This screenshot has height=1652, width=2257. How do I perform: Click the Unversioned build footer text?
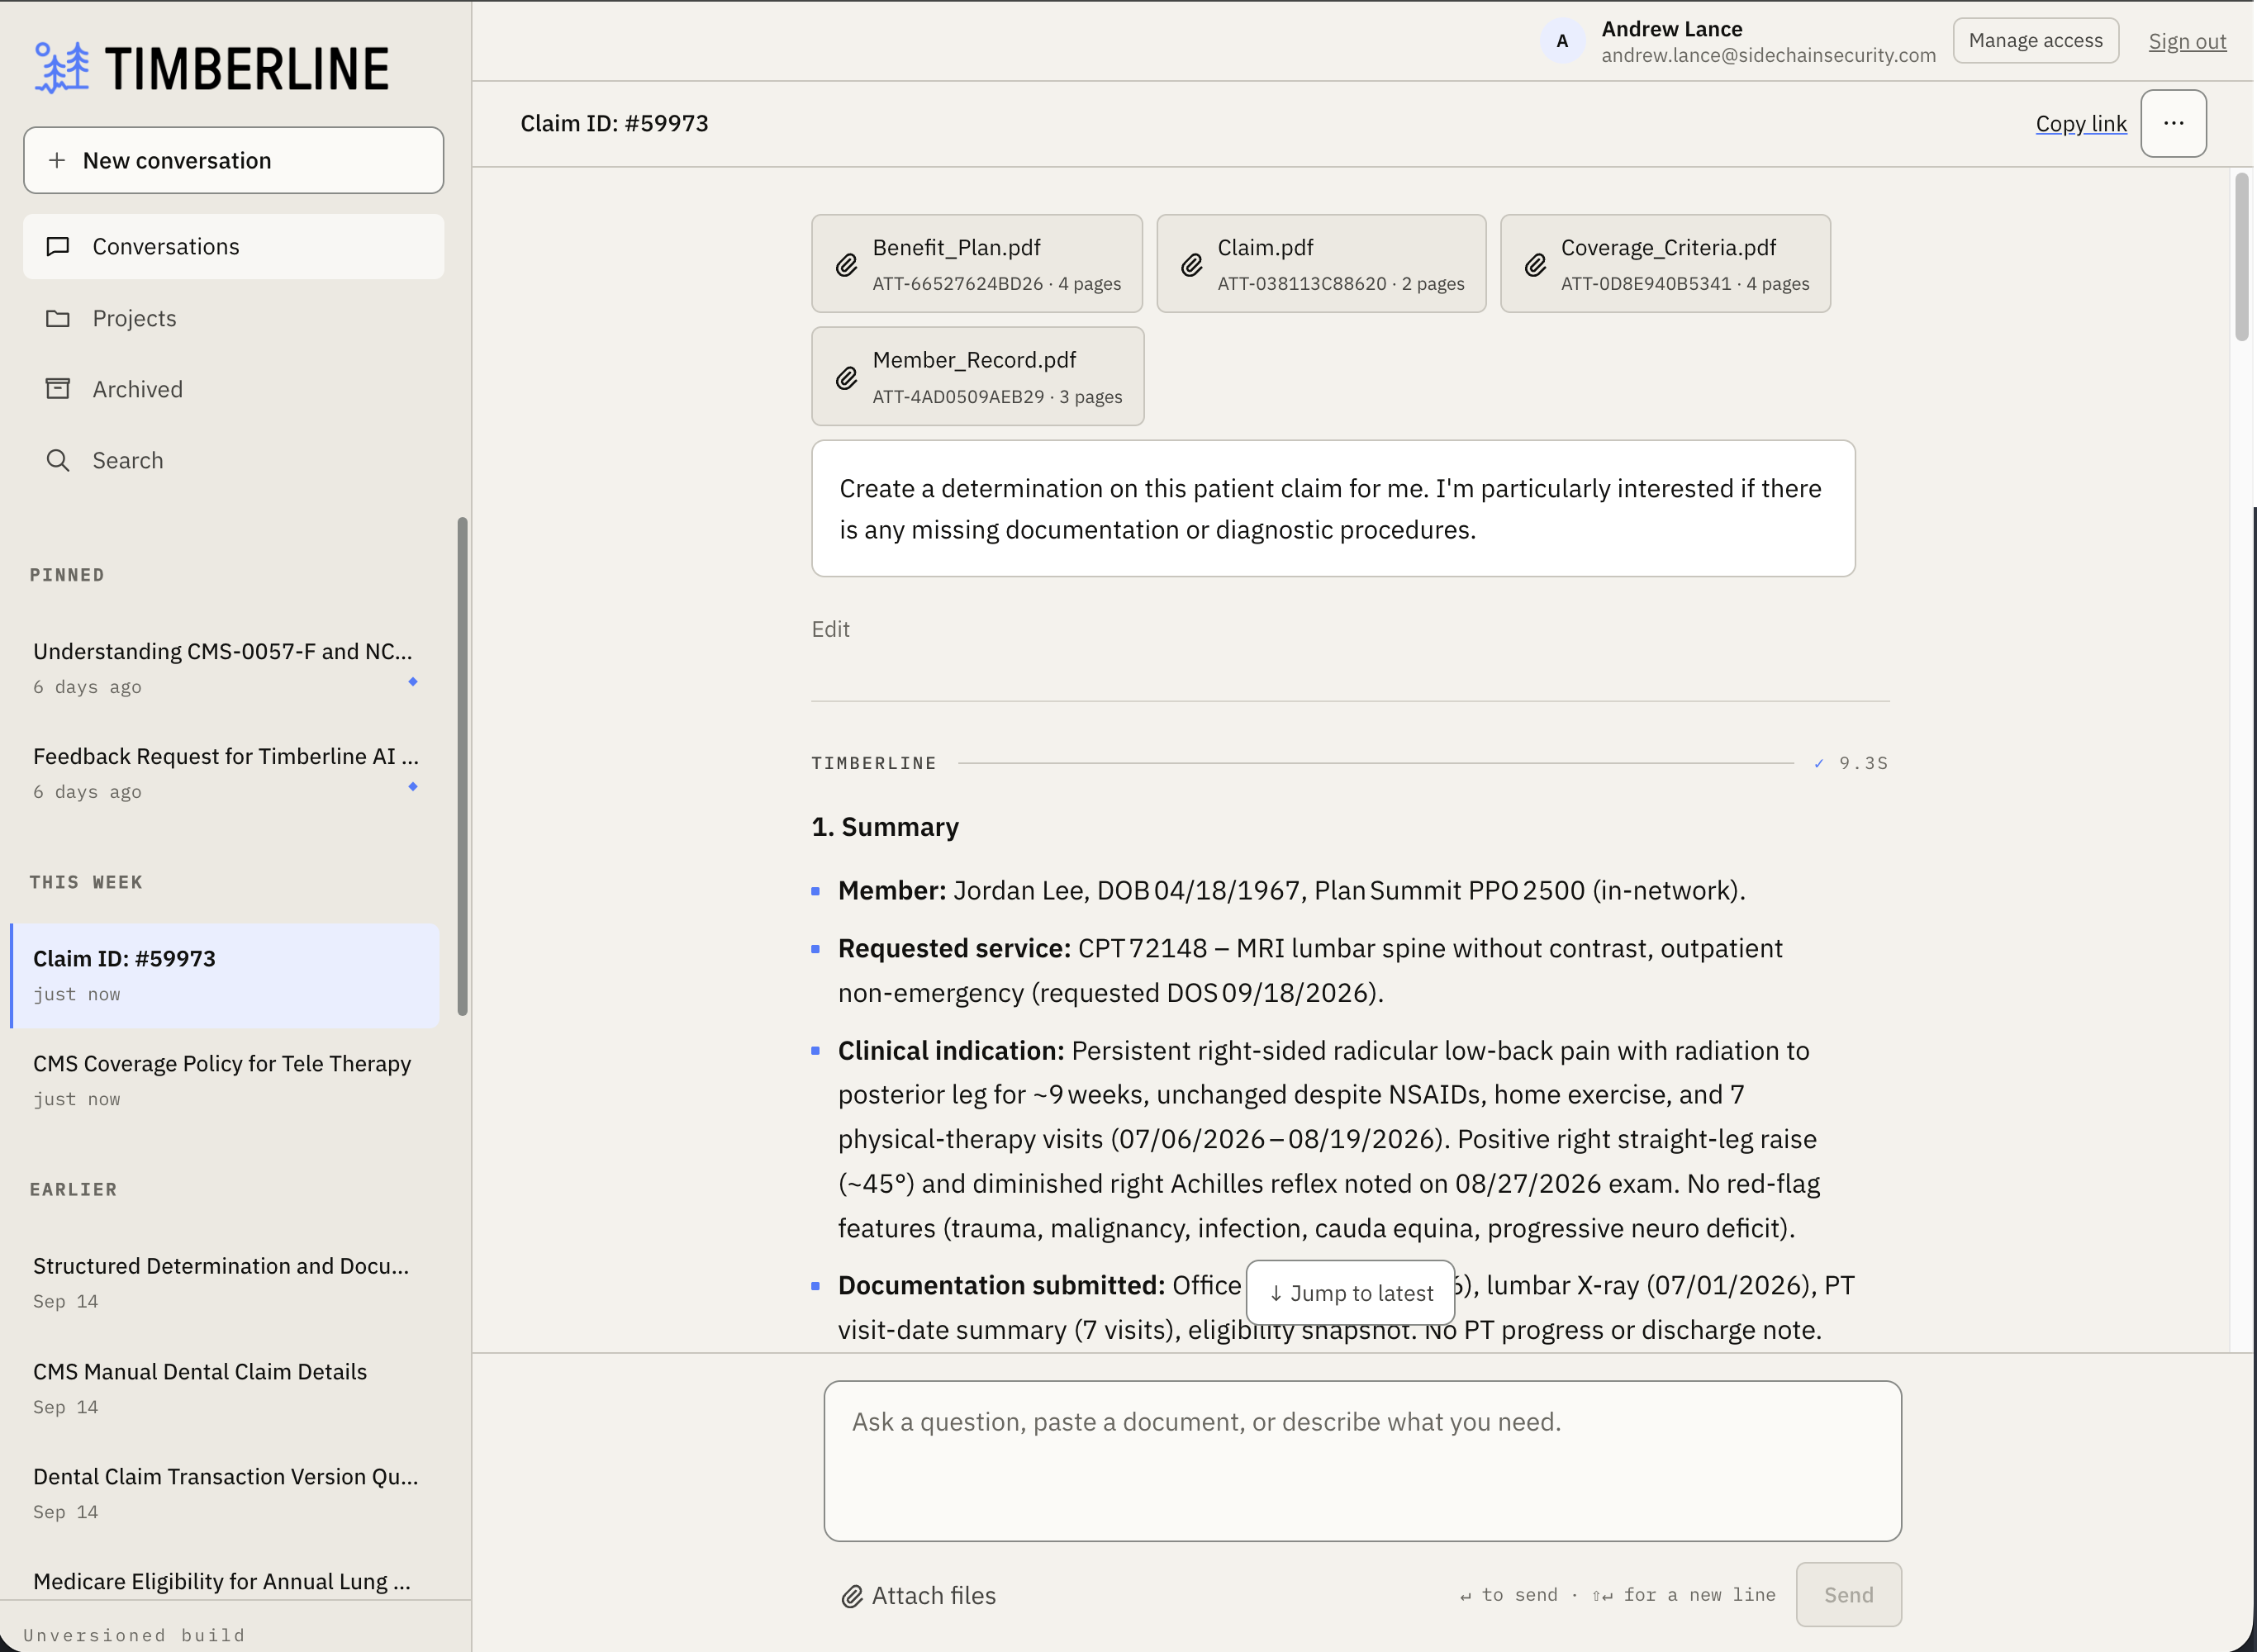pyautogui.click(x=134, y=1635)
